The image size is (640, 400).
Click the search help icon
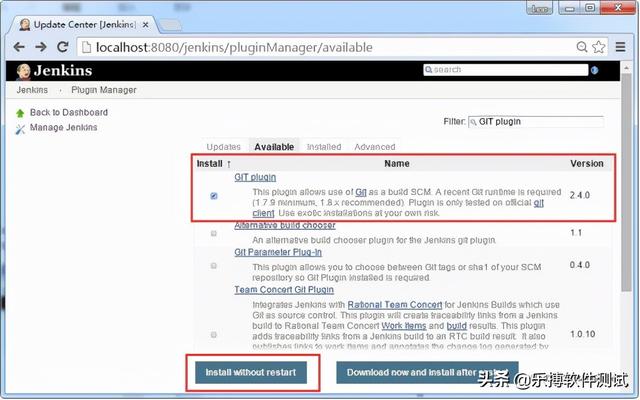point(594,70)
